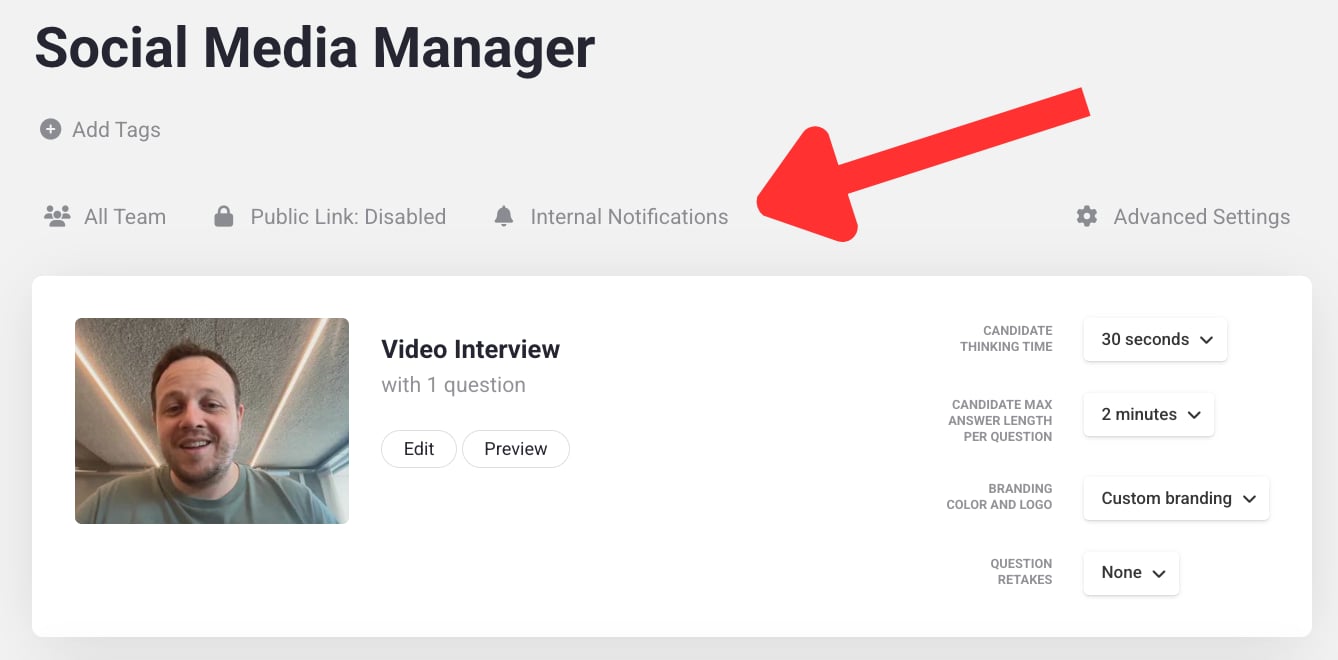Open Internal Notifications settings

(629, 216)
